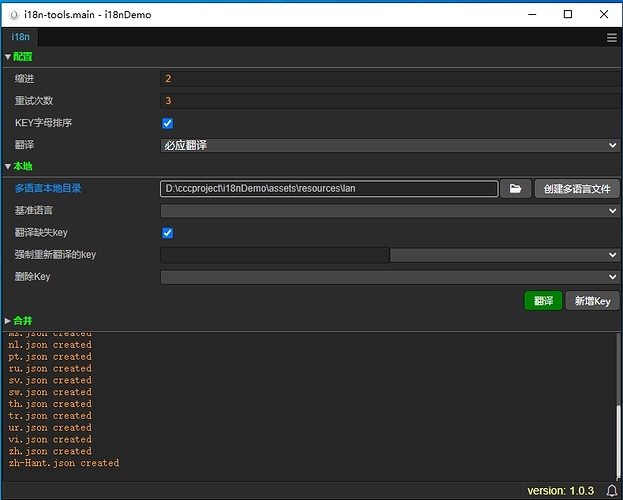The image size is (623, 500).
Task: Toggle the KEY字母排序 checkbox
Action: 168,123
